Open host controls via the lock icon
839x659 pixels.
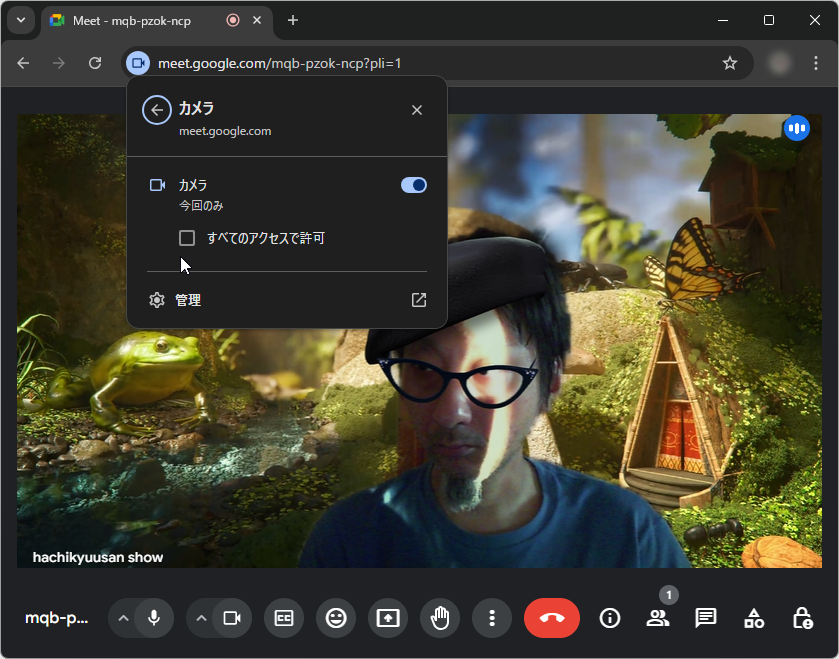coord(801,618)
